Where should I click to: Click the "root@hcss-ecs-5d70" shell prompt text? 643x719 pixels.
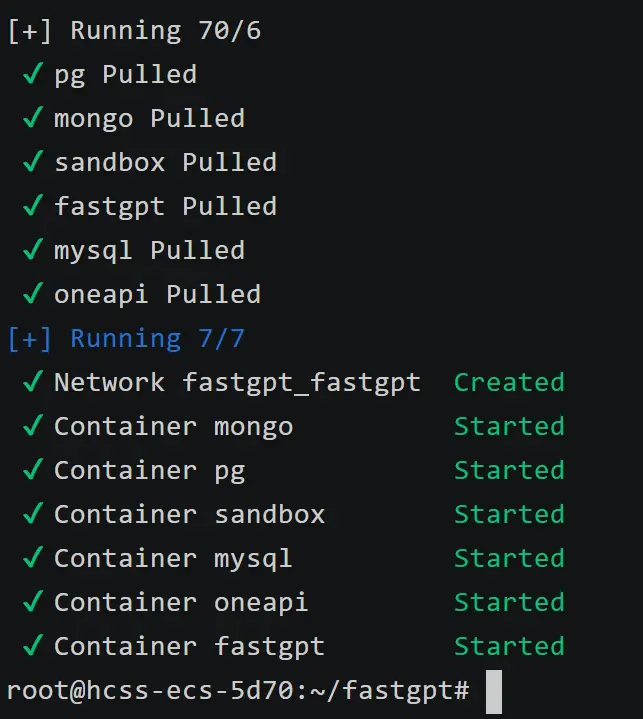(x=118, y=690)
